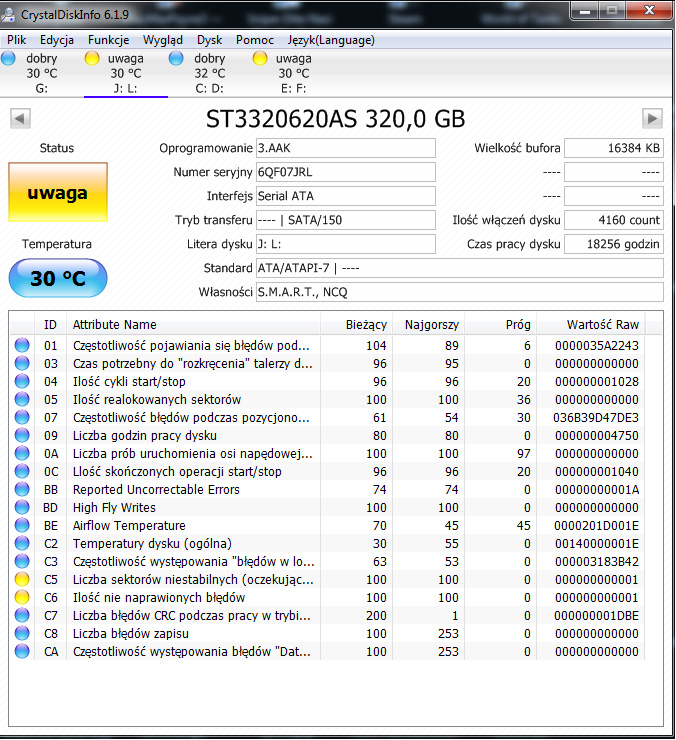This screenshot has height=740, width=676.
Task: Click the Tryb transferu SATA/150 field
Action: point(346,220)
